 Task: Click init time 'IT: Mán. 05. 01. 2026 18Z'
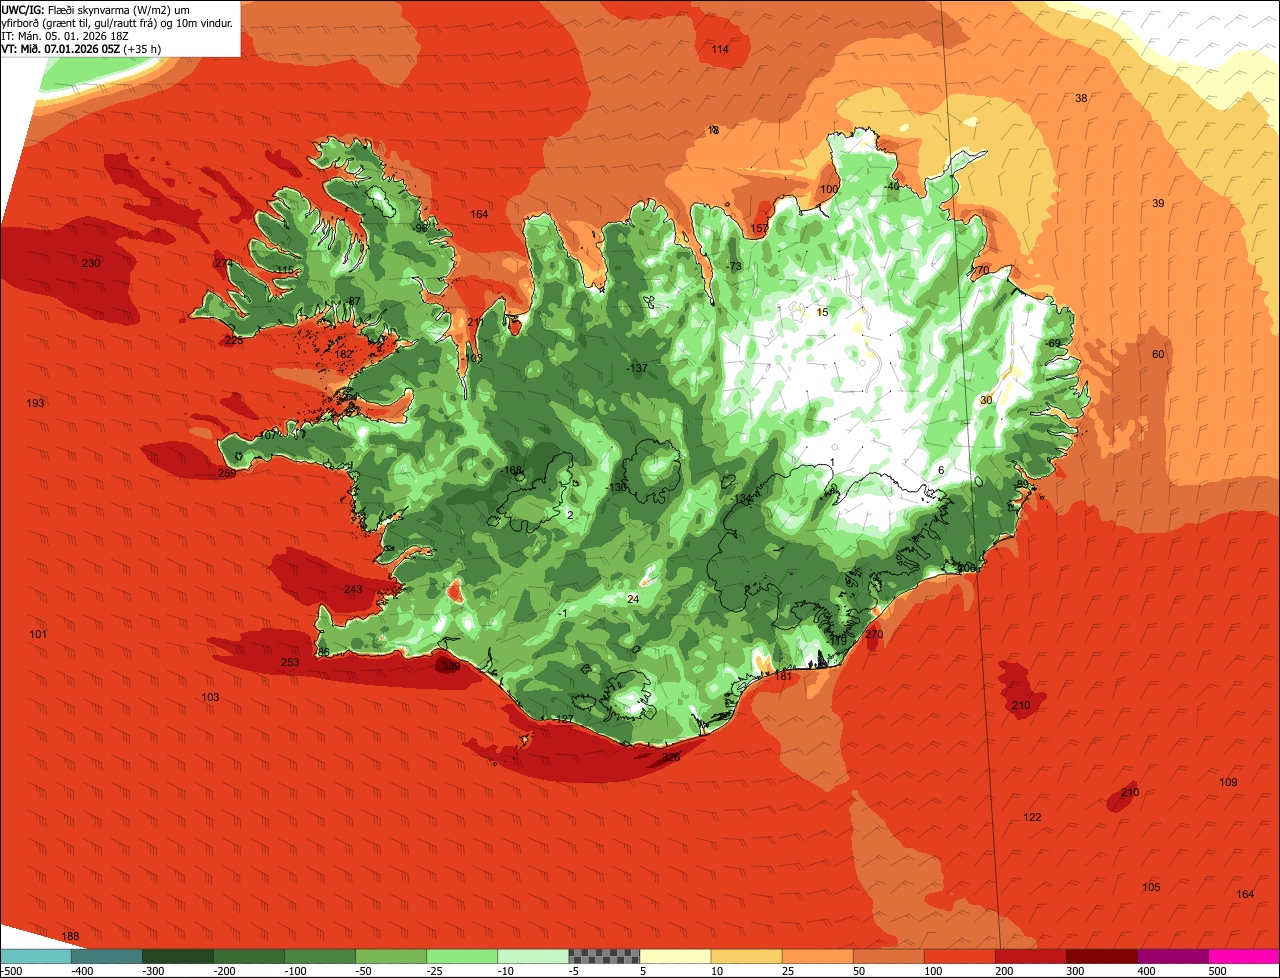pos(64,35)
